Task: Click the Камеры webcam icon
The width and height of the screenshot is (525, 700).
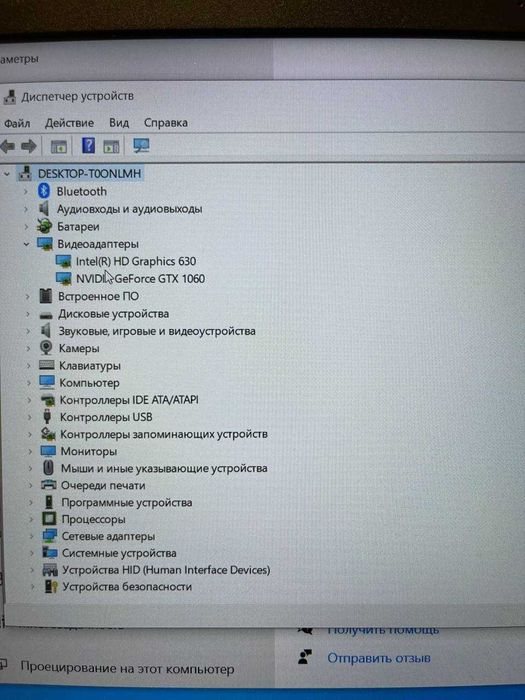Action: [46, 348]
